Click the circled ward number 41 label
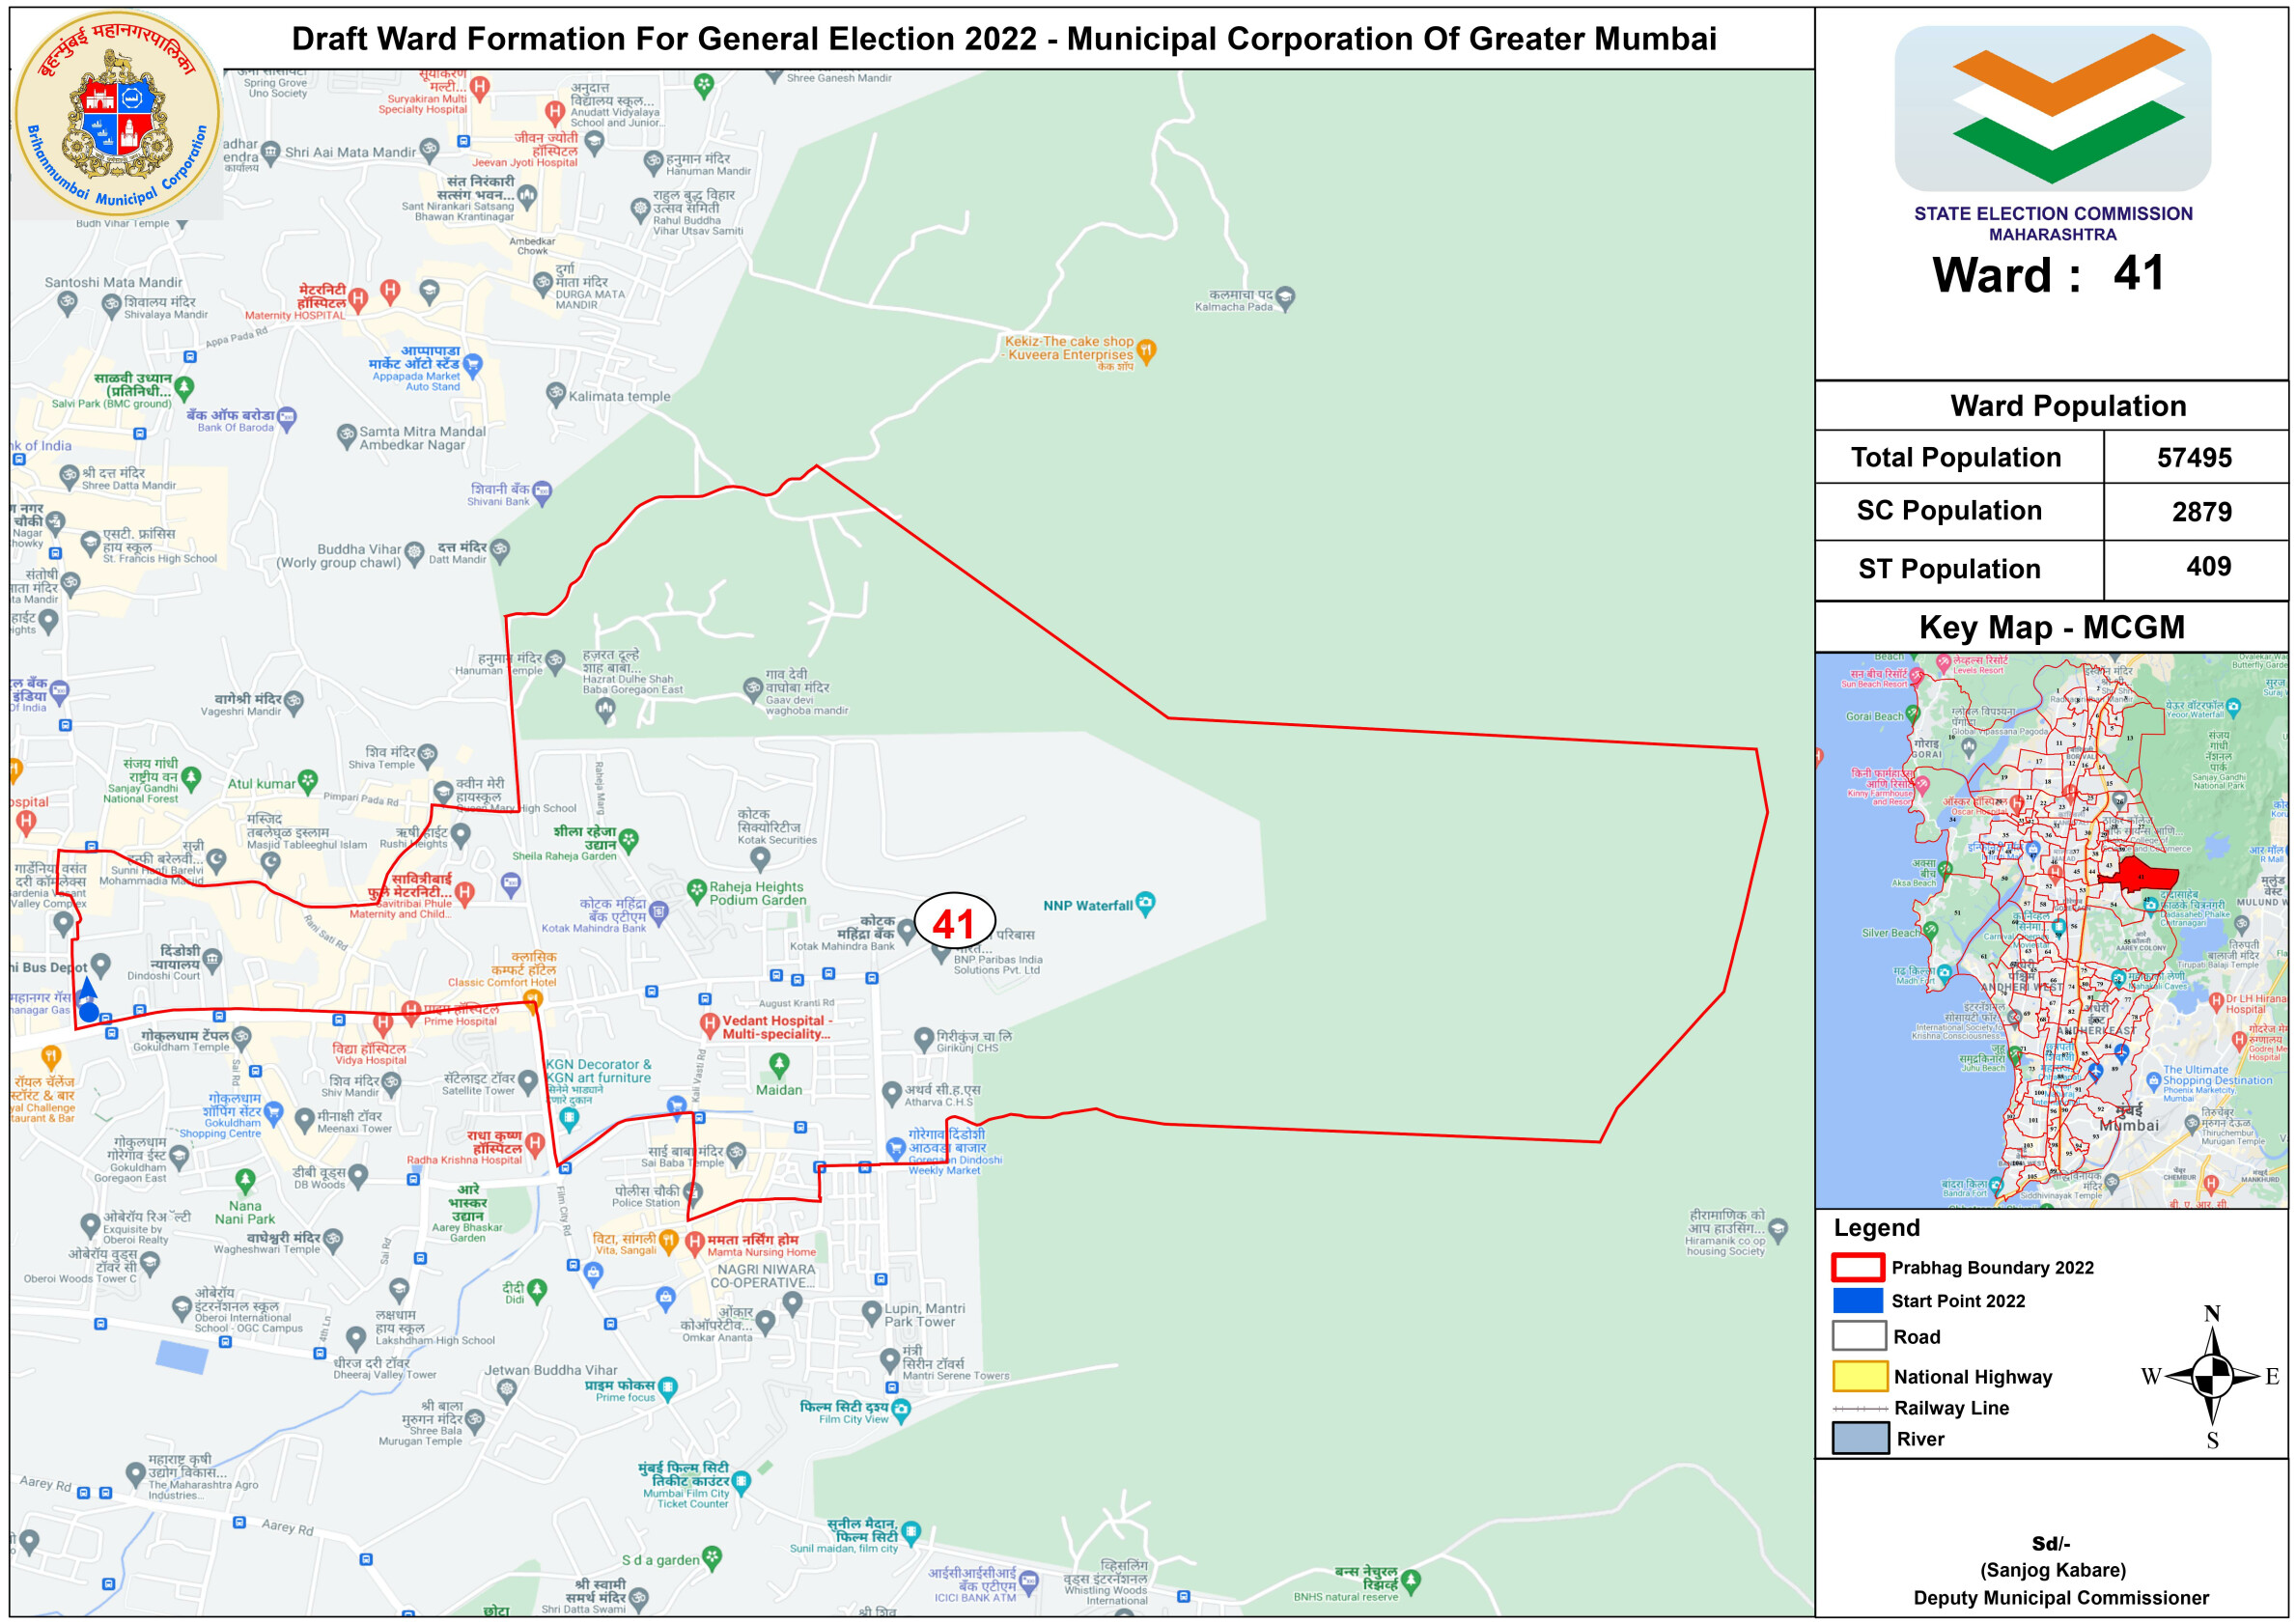Image resolution: width=2296 pixels, height=1623 pixels. (954, 922)
